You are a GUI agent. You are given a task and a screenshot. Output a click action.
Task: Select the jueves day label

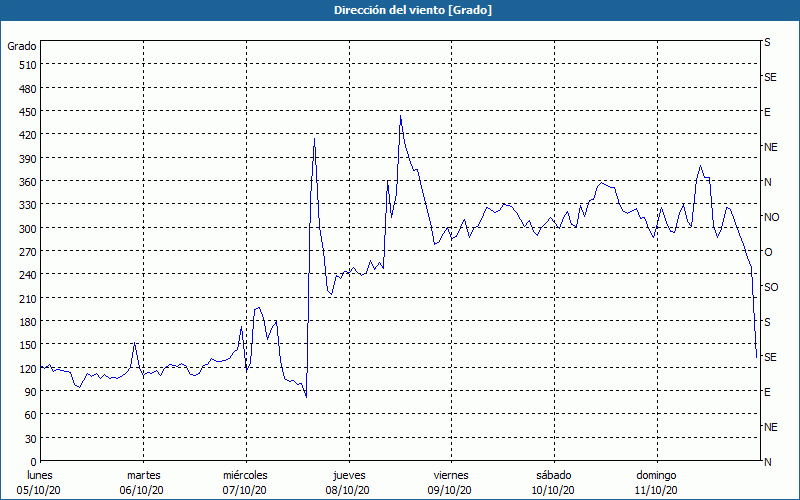pyautogui.click(x=349, y=476)
